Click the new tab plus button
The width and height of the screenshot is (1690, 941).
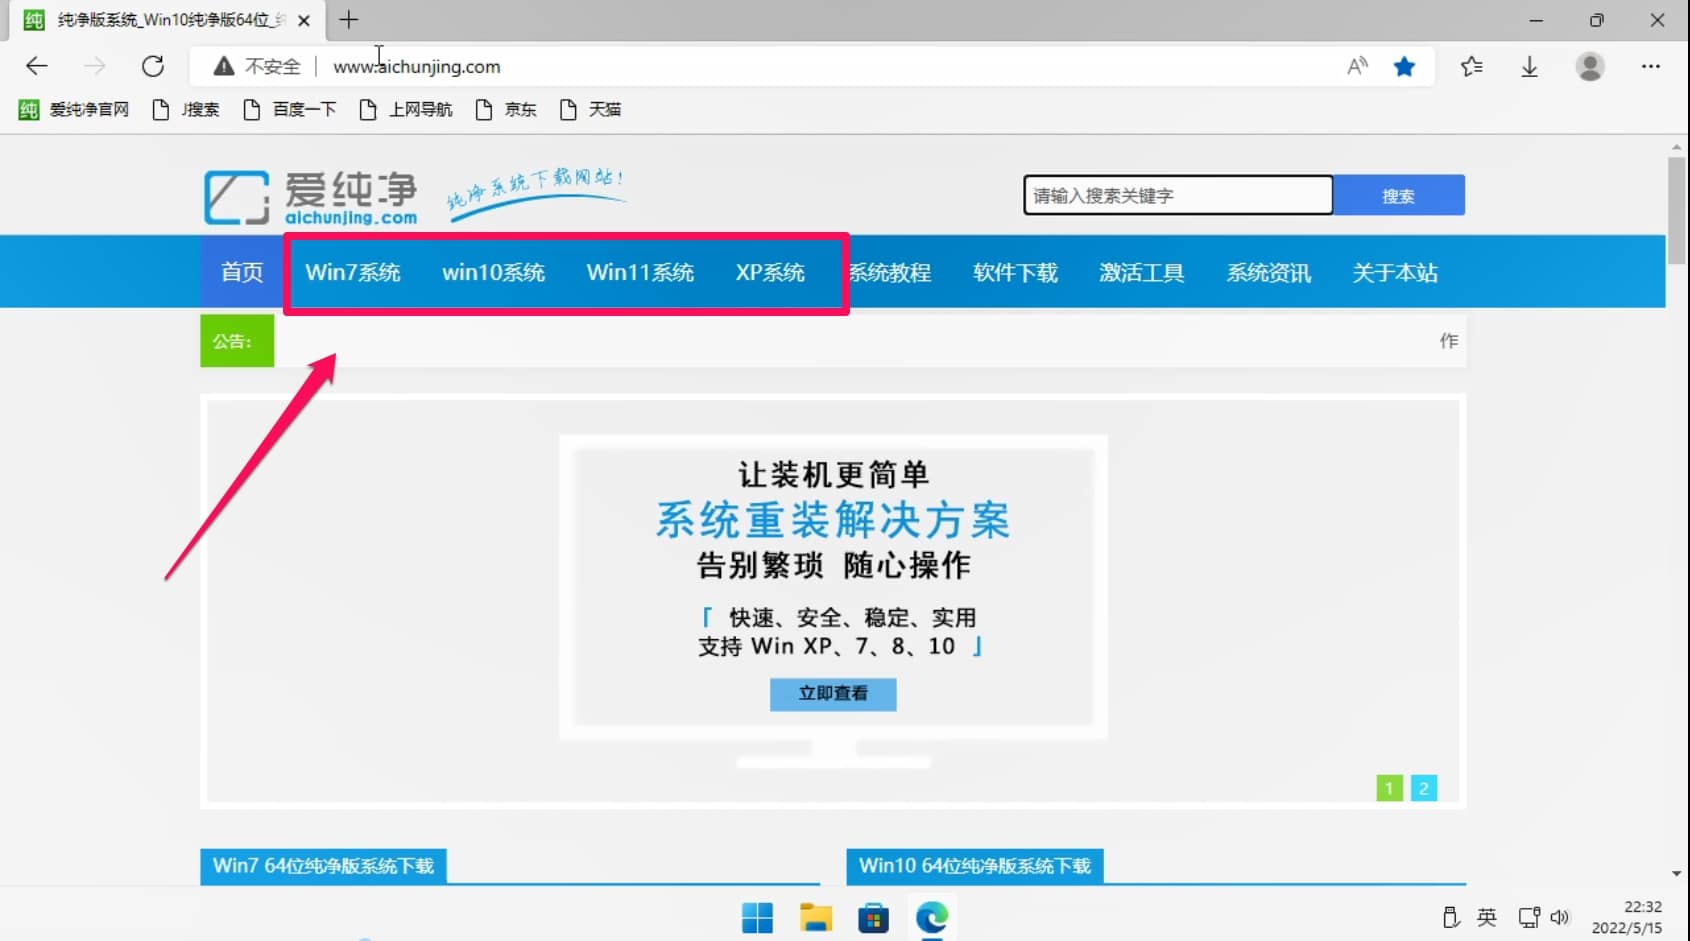(349, 19)
